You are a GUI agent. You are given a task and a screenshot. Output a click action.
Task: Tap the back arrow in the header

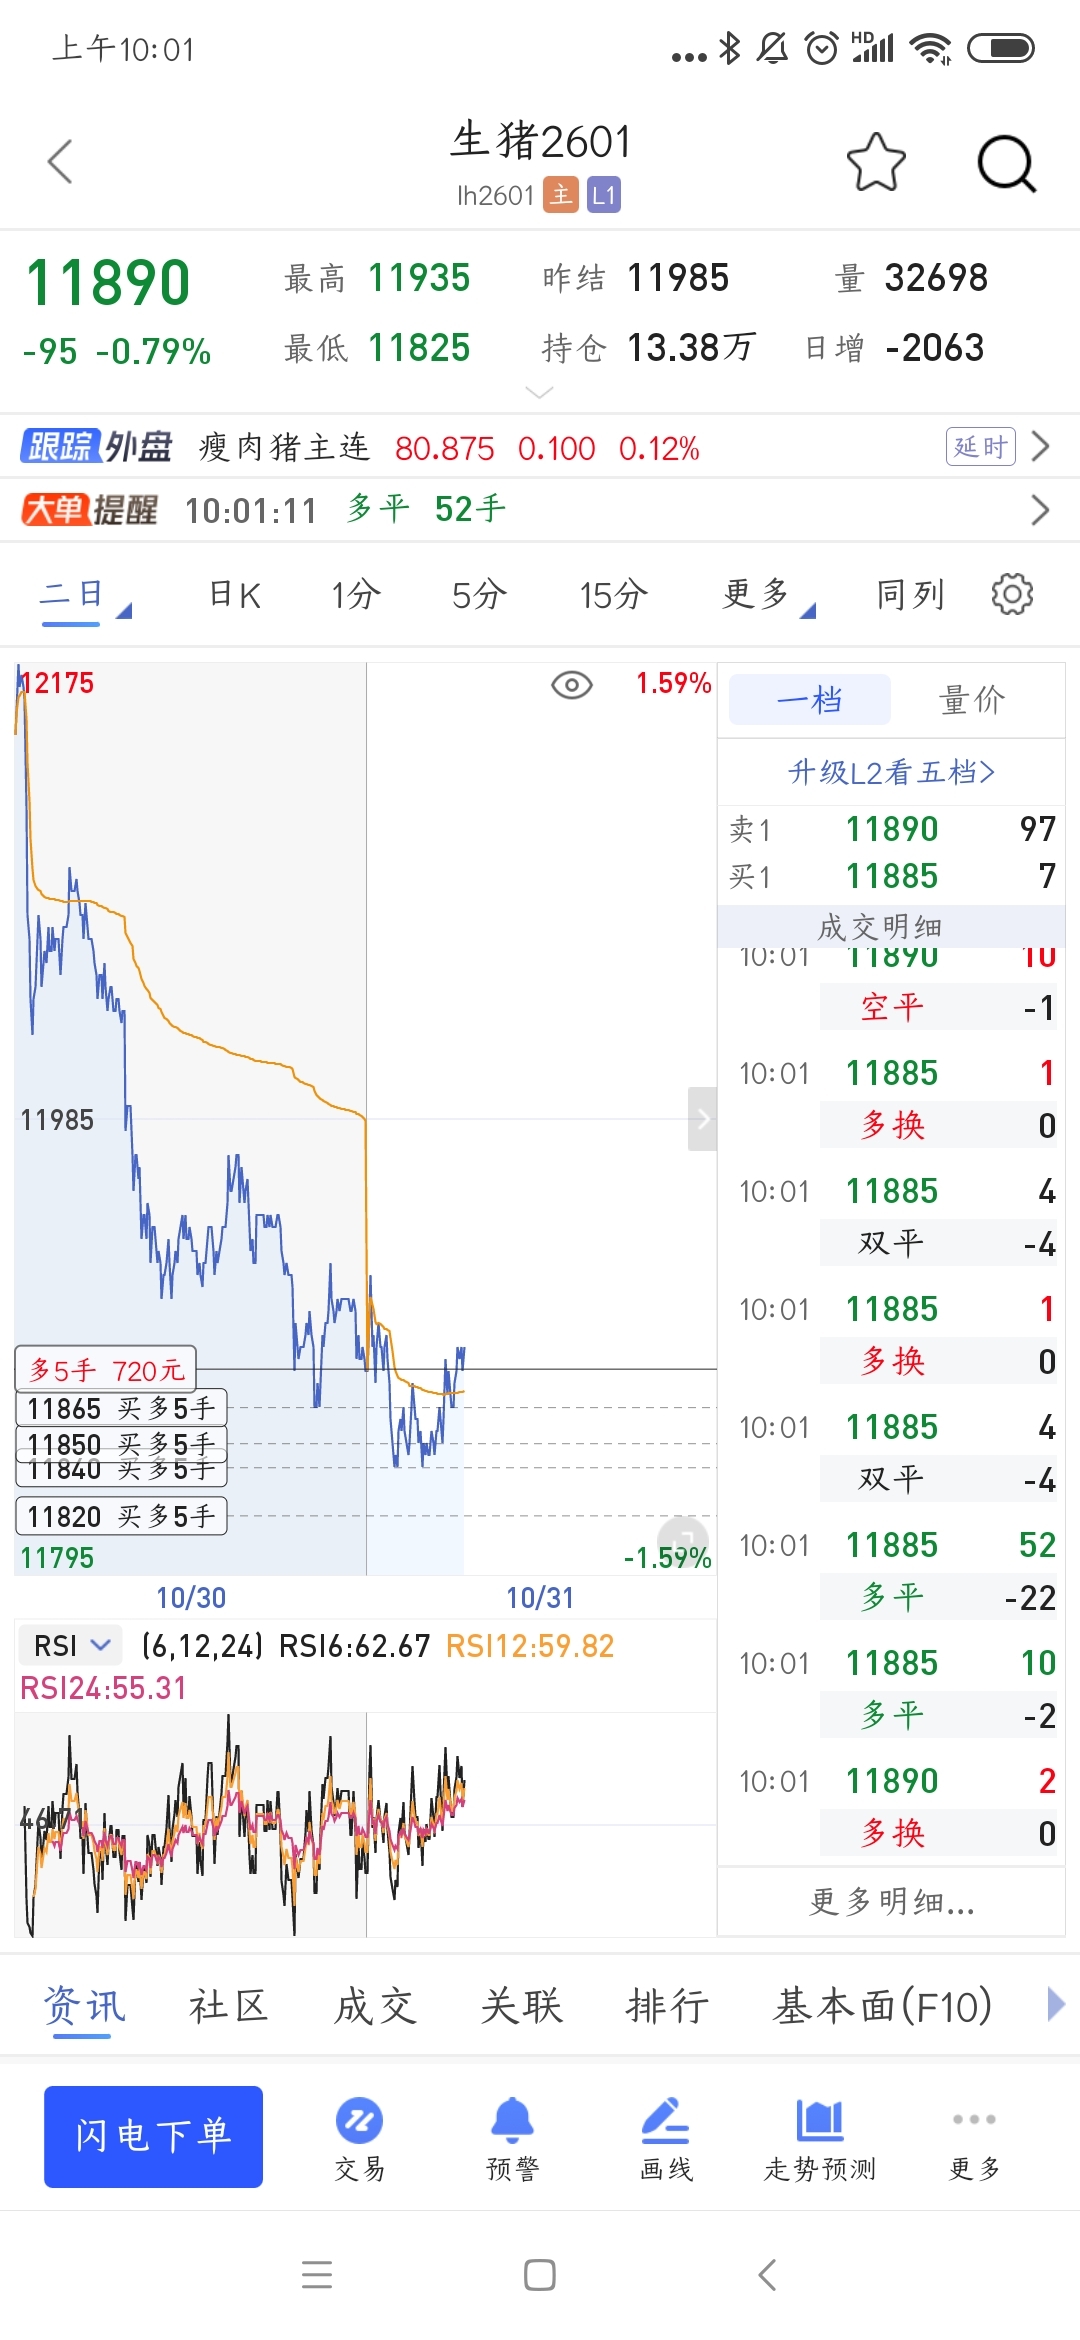click(61, 161)
